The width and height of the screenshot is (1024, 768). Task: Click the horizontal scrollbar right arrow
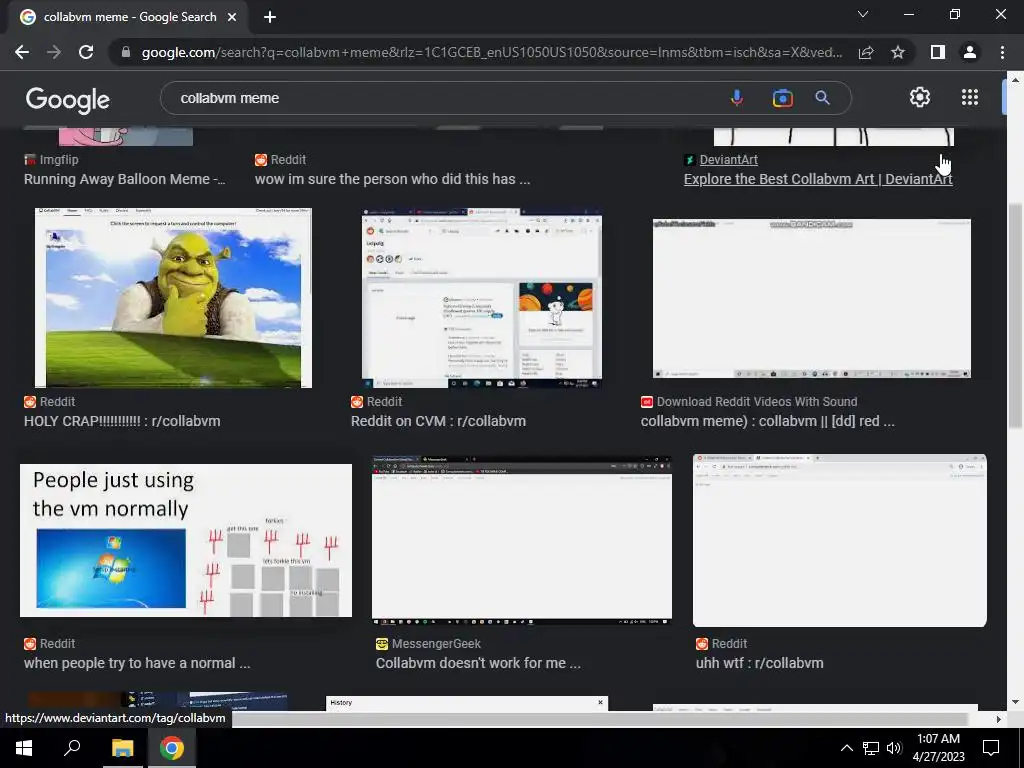tap(999, 719)
